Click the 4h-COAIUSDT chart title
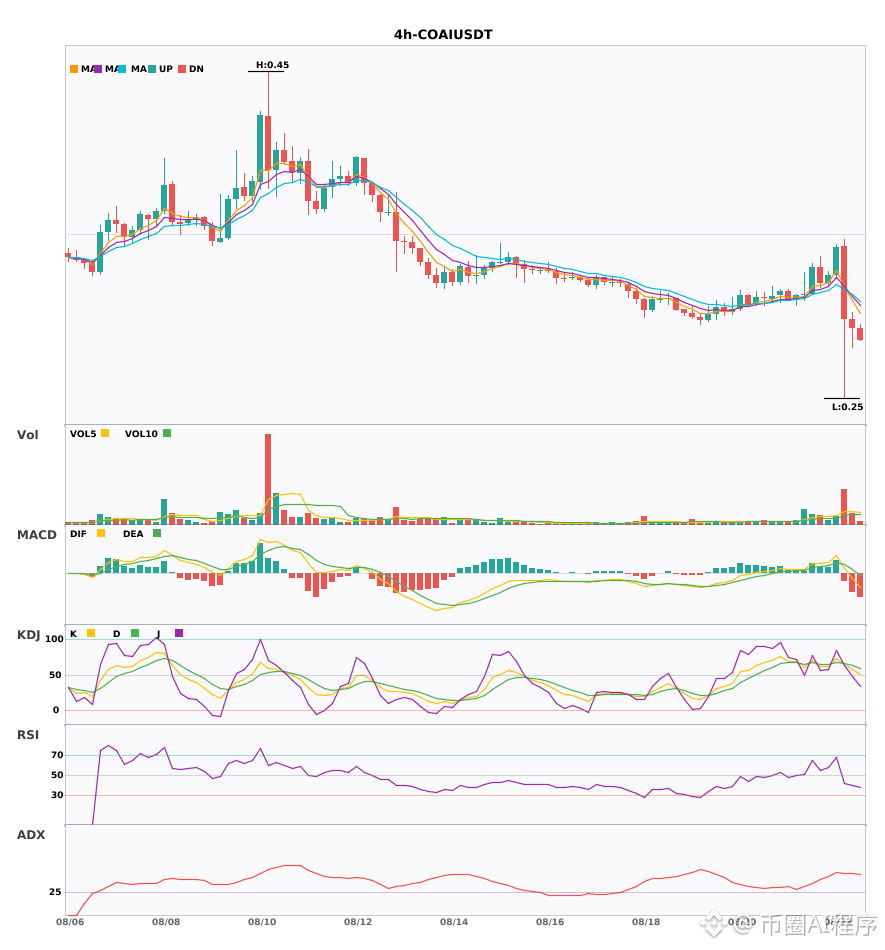Image resolution: width=885 pixels, height=950 pixels. 443,35
